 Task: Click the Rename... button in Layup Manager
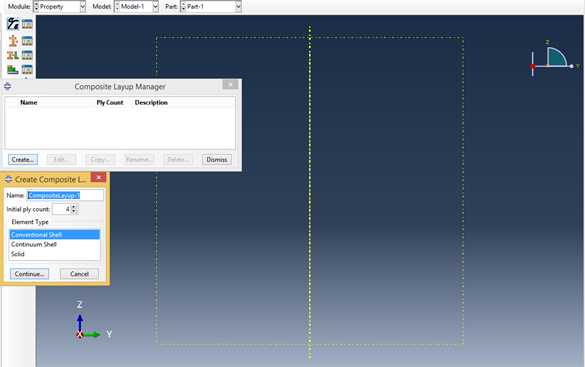(139, 160)
